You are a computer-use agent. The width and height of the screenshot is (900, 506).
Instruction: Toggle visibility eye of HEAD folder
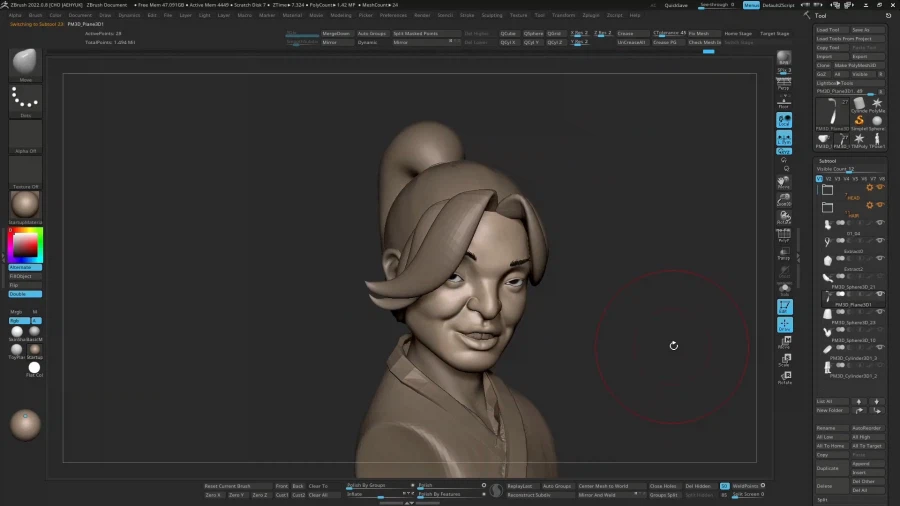click(x=881, y=188)
